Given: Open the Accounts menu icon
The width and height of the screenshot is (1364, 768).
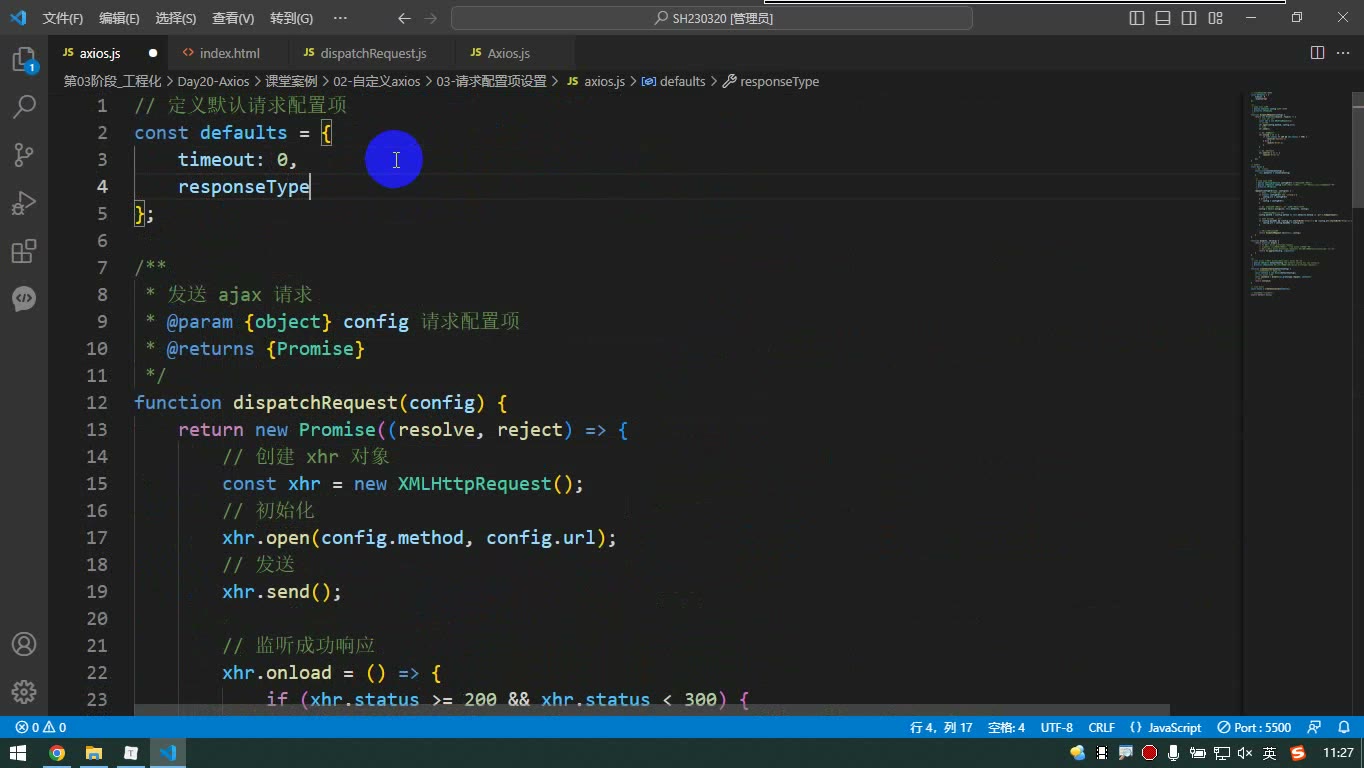Looking at the screenshot, I should (x=24, y=644).
